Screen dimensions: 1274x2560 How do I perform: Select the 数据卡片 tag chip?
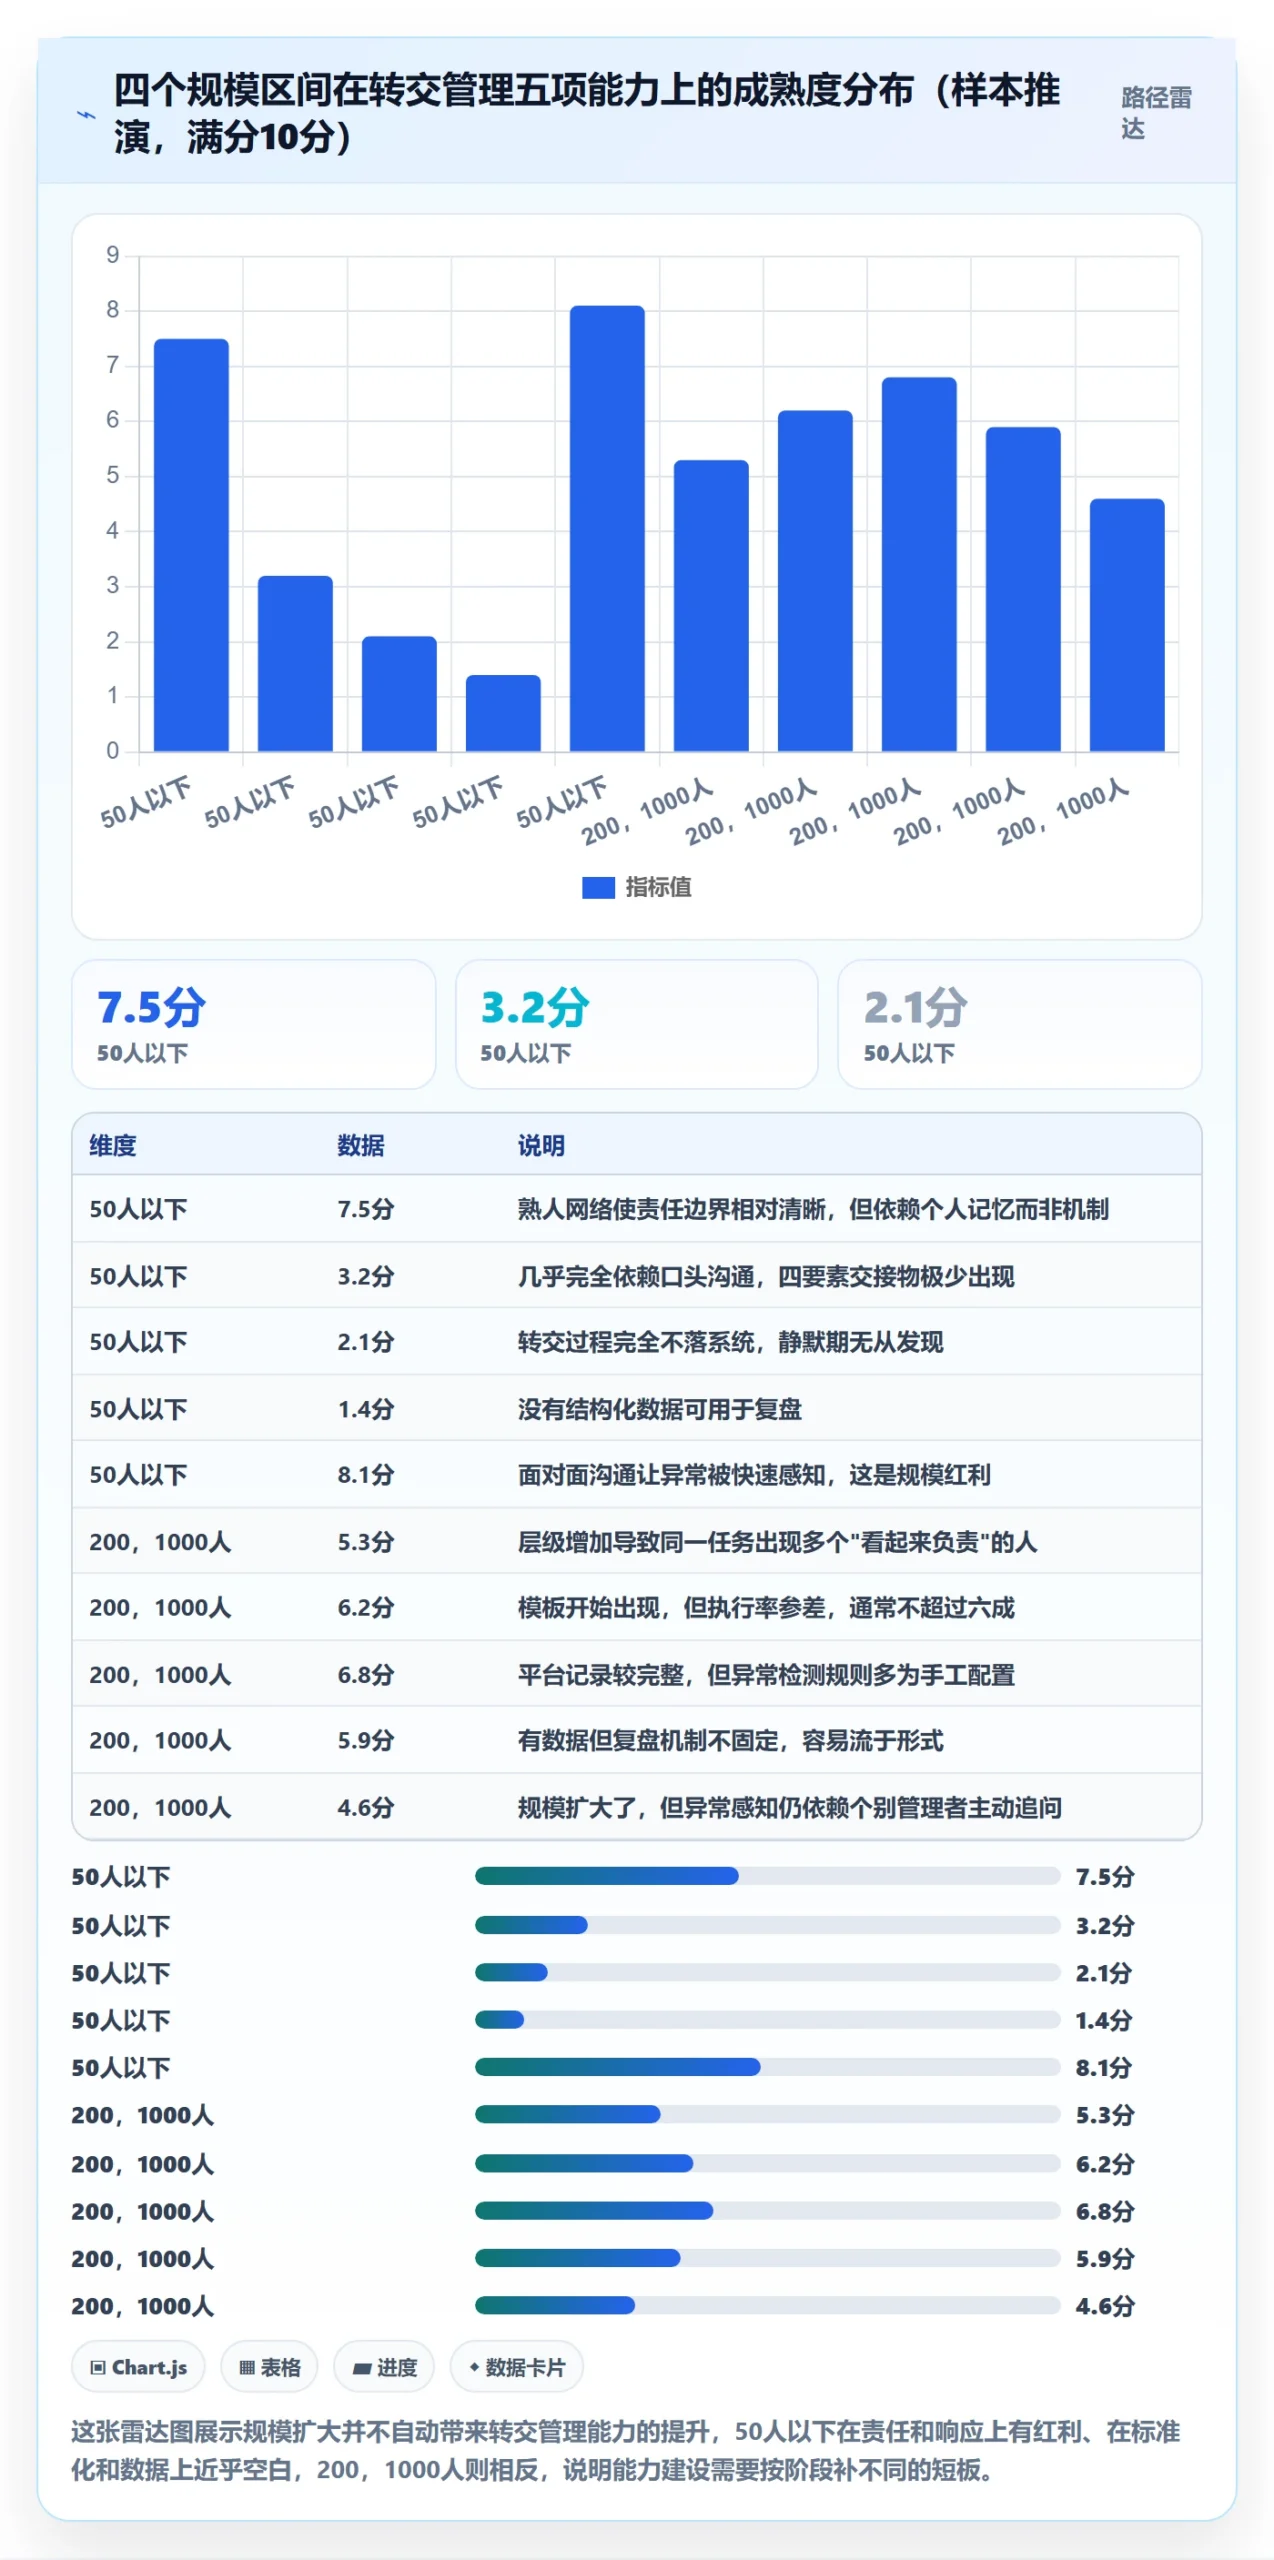coord(516,2367)
